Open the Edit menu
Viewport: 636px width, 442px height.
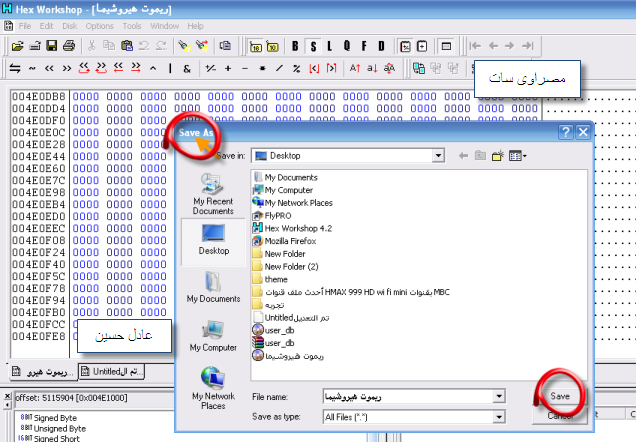46,26
